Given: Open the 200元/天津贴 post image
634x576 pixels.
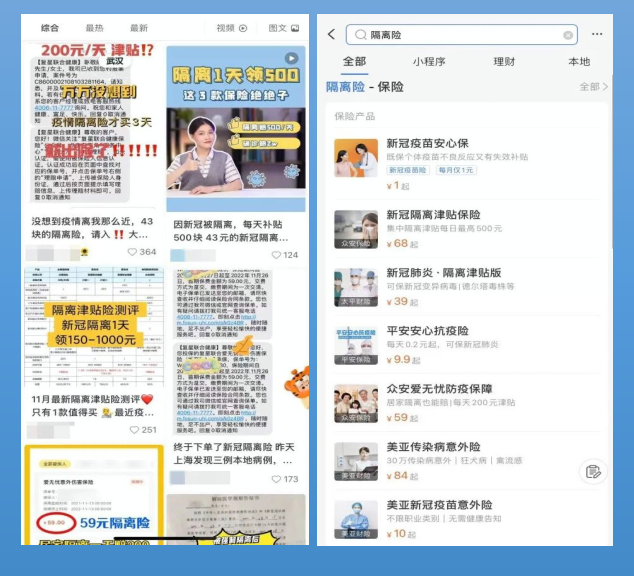Looking at the screenshot, I should pos(94,123).
